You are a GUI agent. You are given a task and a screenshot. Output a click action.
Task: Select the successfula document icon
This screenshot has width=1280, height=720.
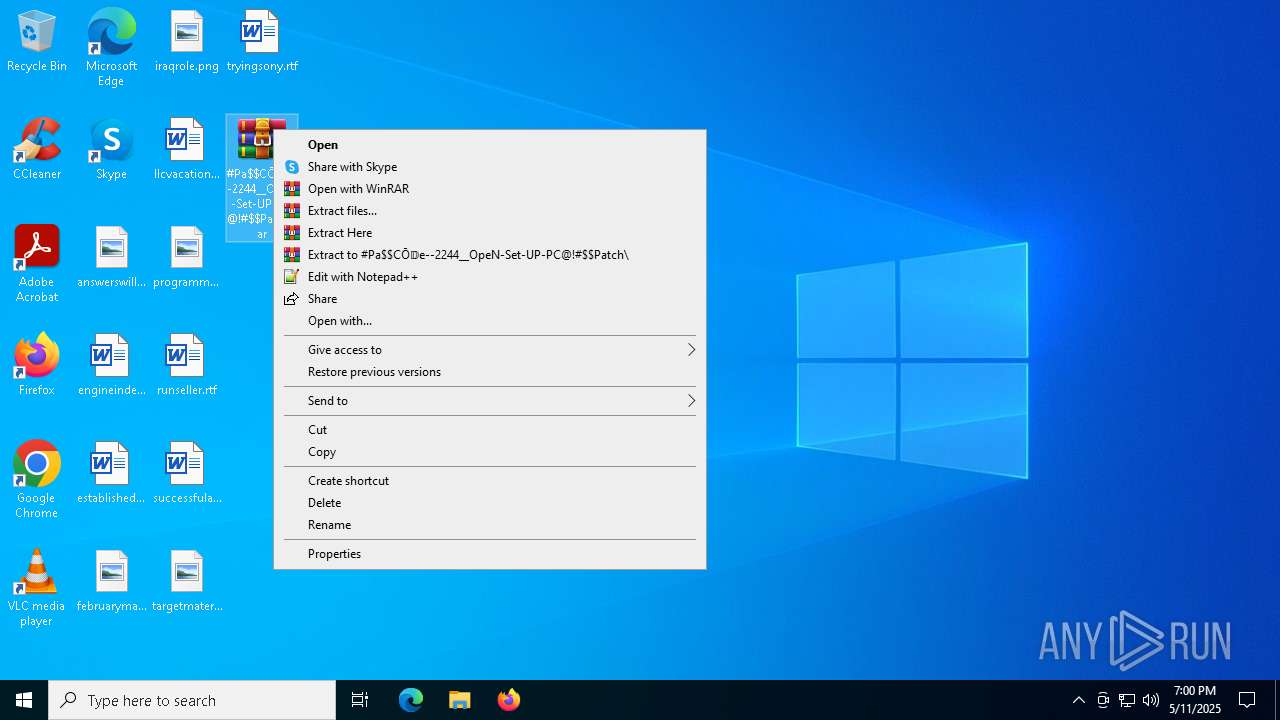186,474
